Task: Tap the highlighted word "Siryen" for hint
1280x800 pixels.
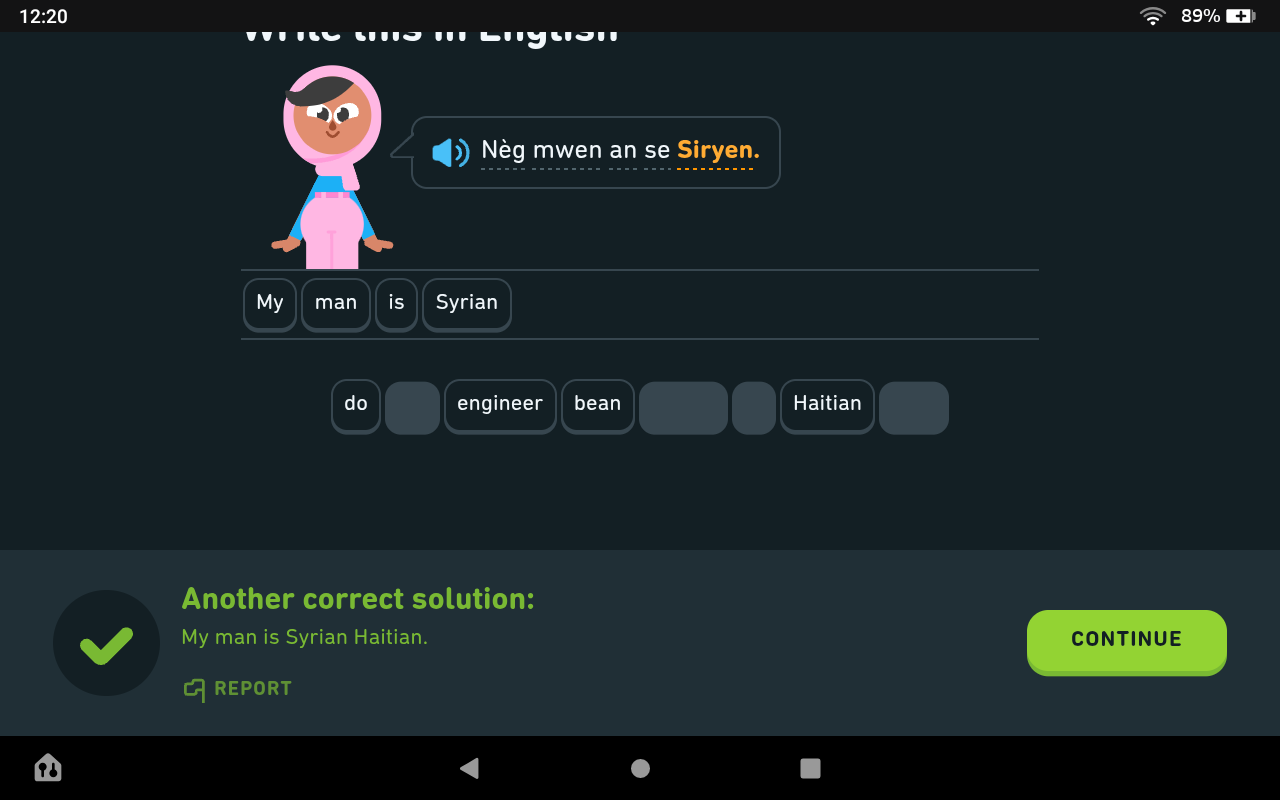Action: (x=718, y=151)
